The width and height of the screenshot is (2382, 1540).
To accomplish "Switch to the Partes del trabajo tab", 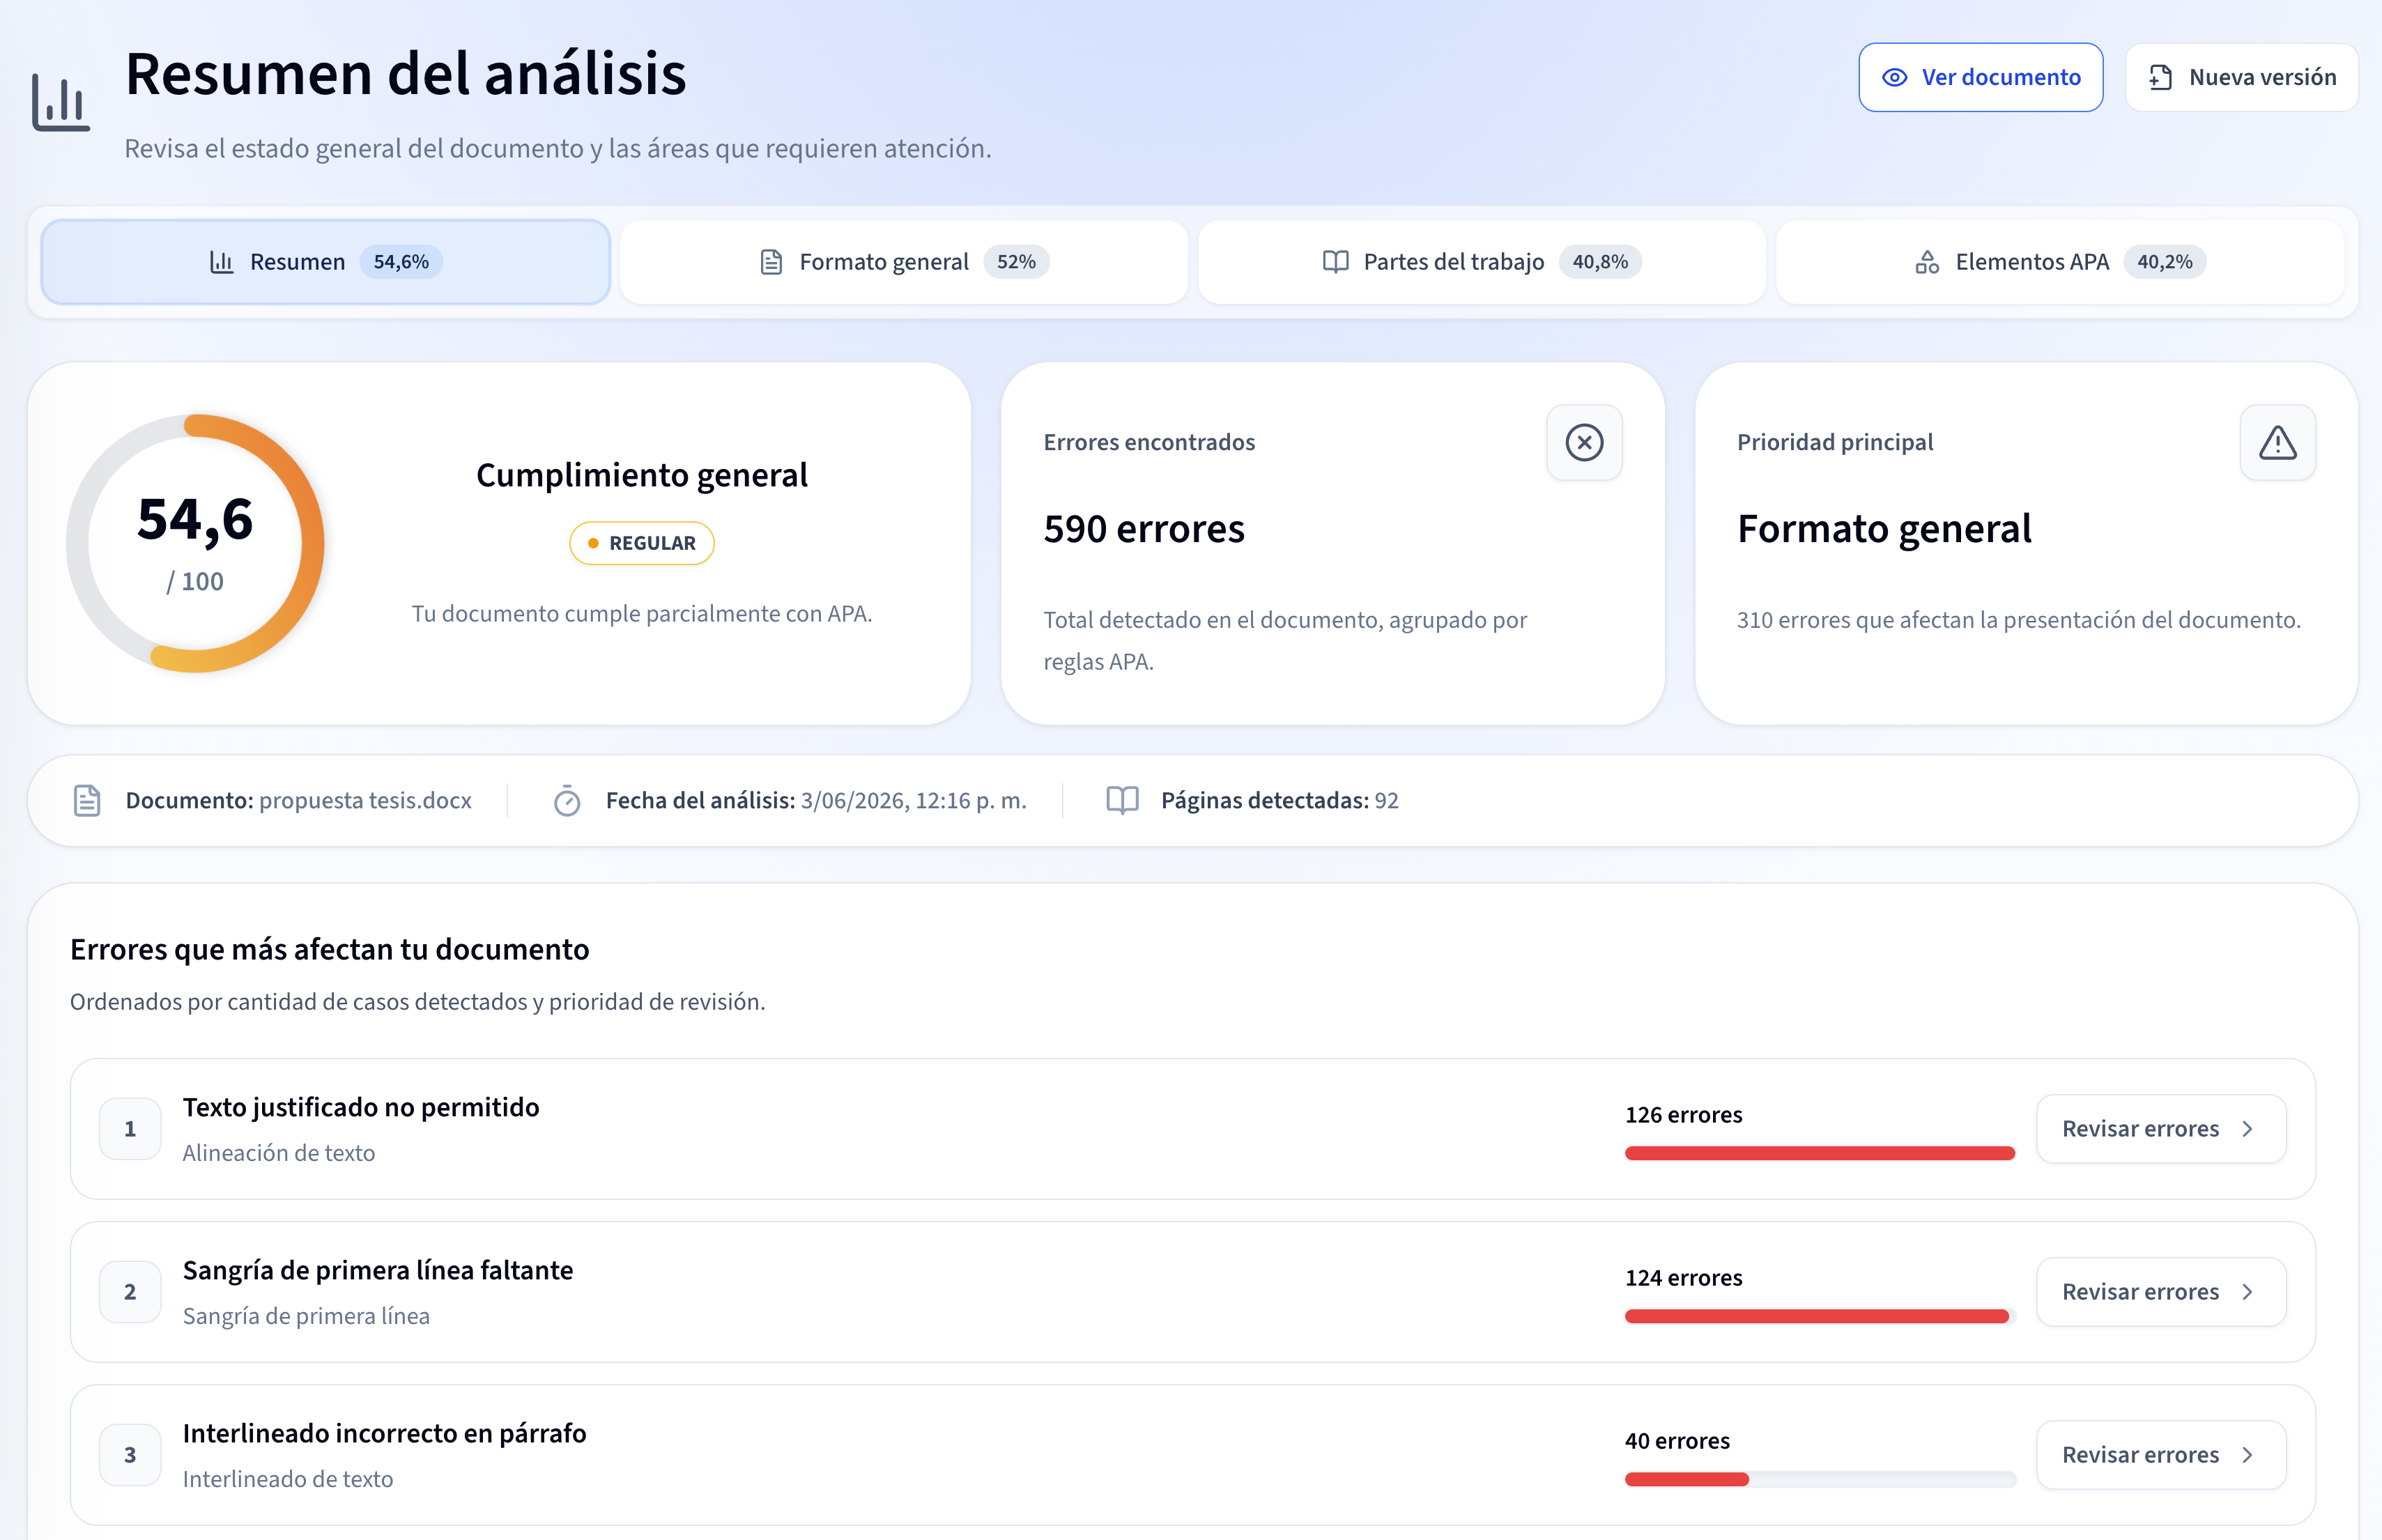I will pyautogui.click(x=1481, y=262).
